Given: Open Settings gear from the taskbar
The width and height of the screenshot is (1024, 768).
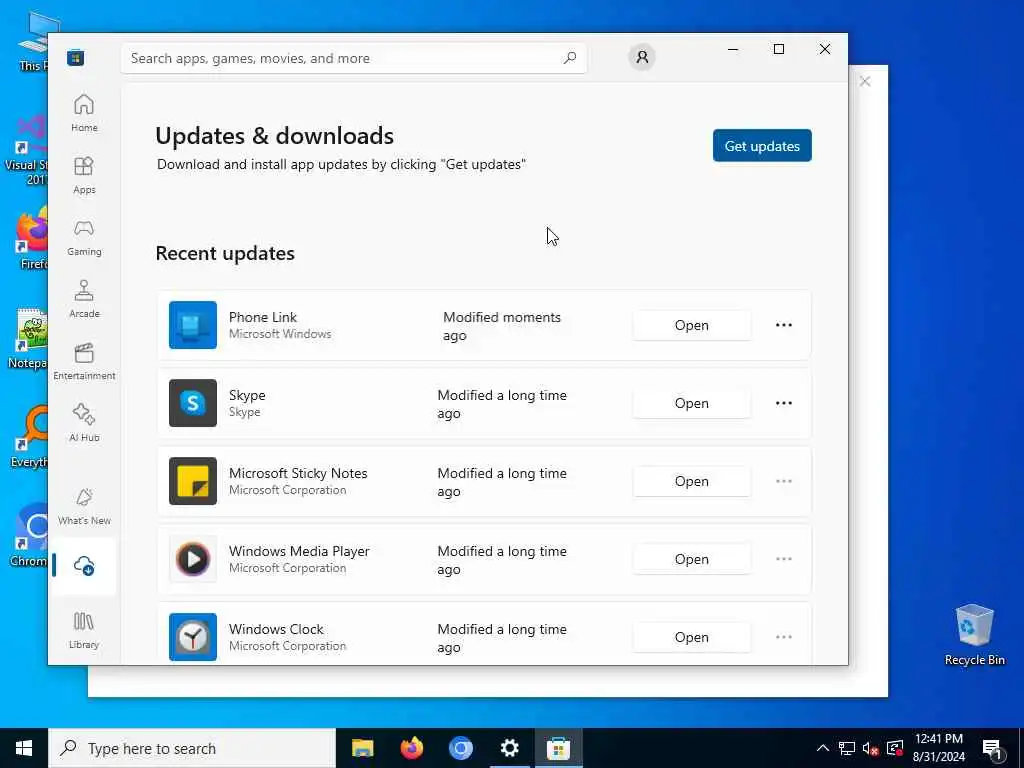Looking at the screenshot, I should [509, 748].
